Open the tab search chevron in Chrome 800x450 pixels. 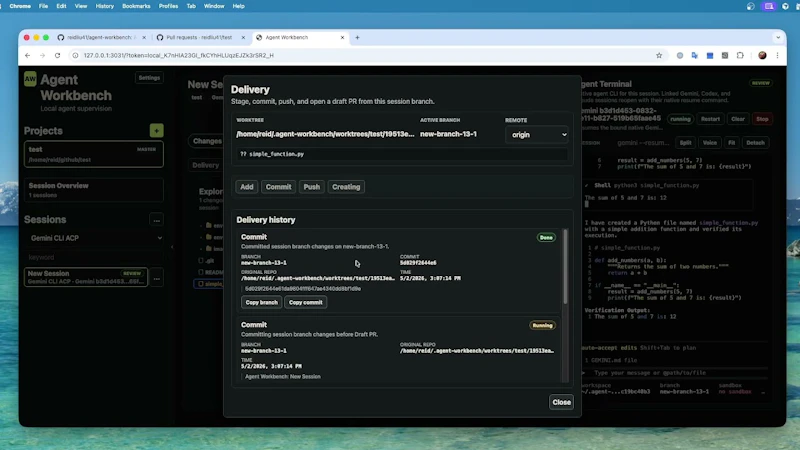click(778, 37)
